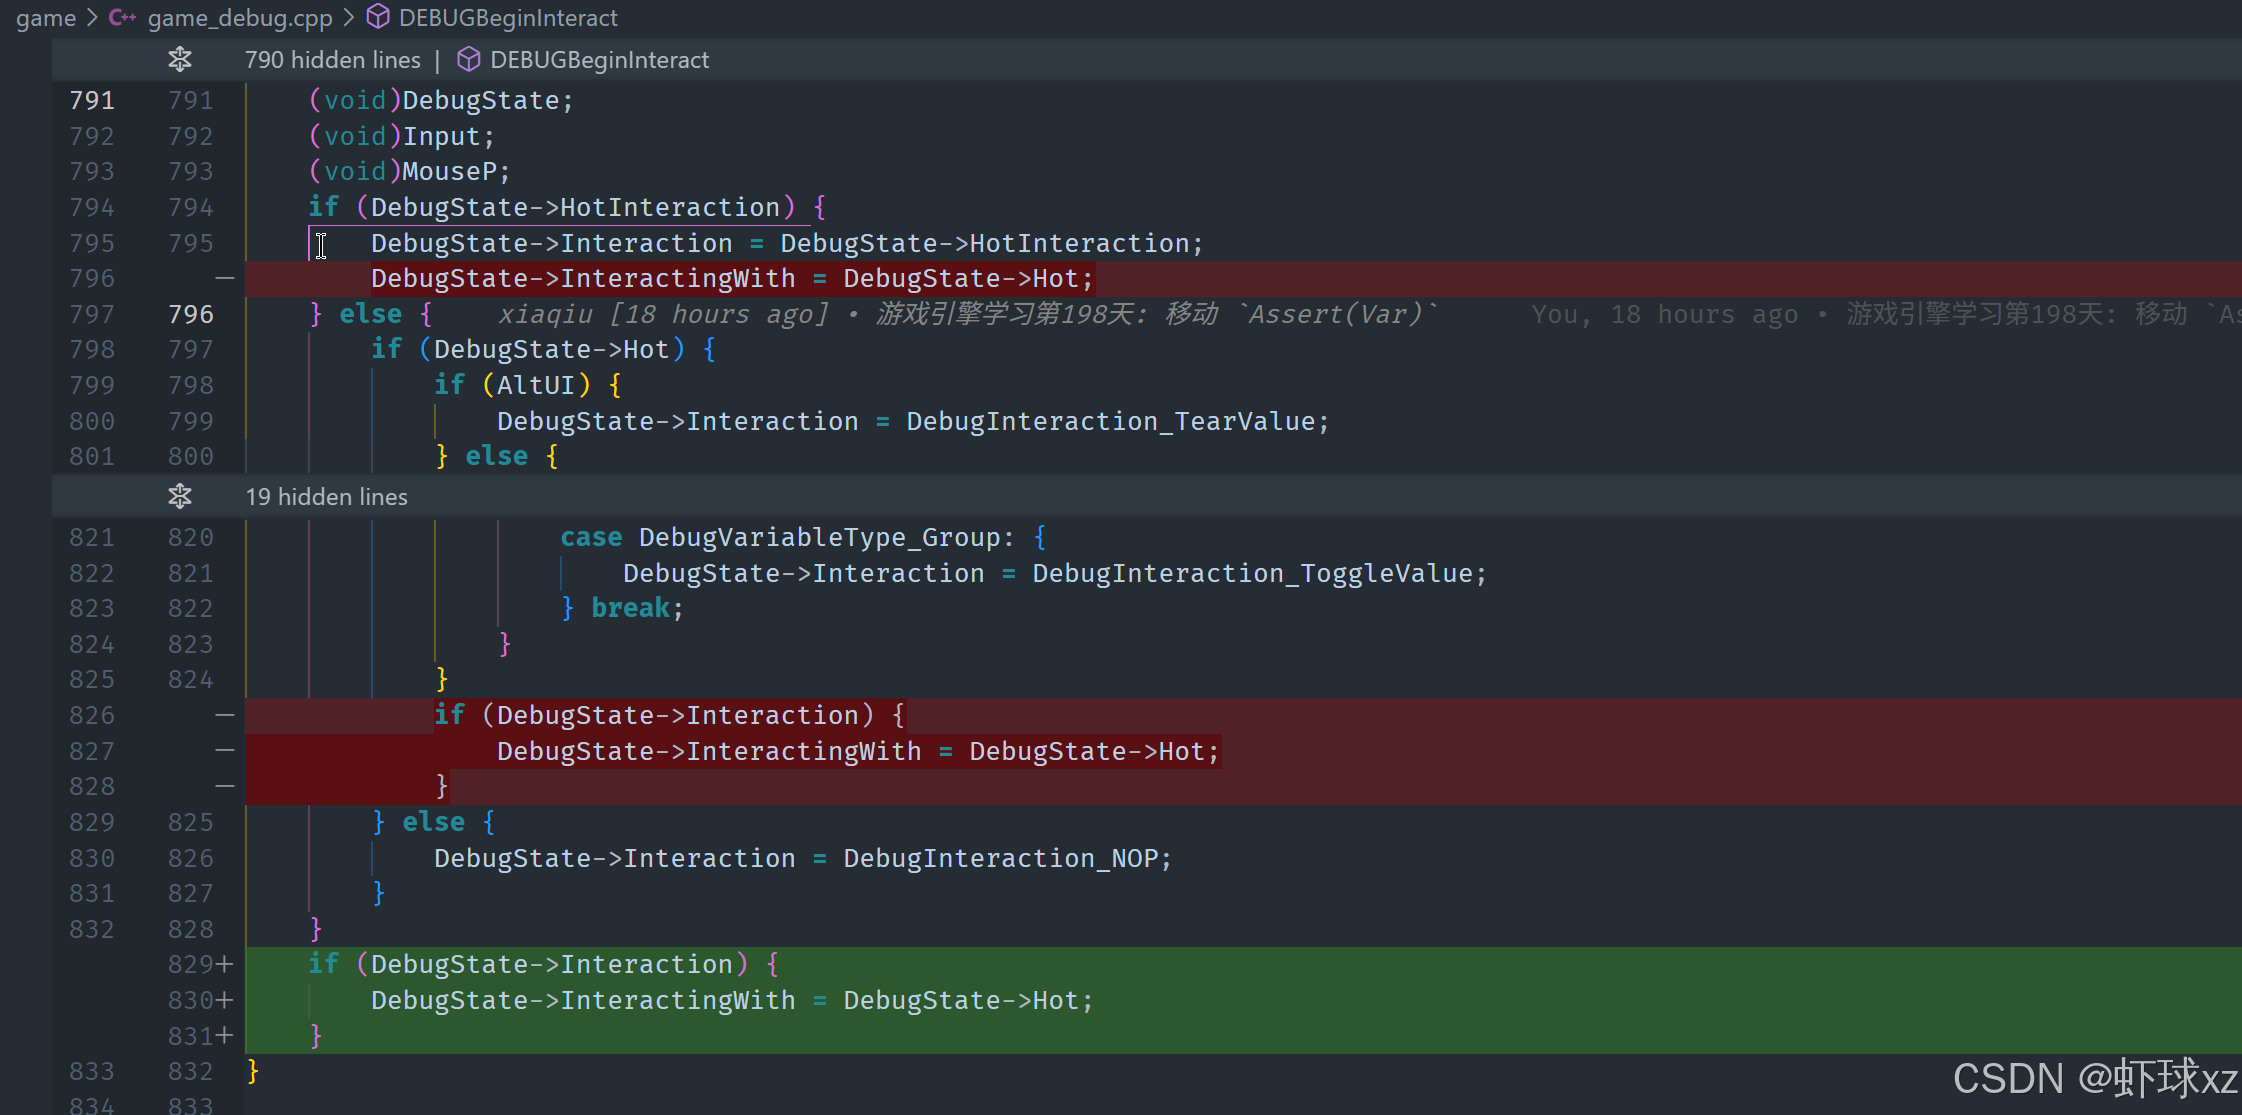
Task: Click the added 'InteractingWith = DebugState->Hot' green line
Action: pyautogui.click(x=732, y=1000)
